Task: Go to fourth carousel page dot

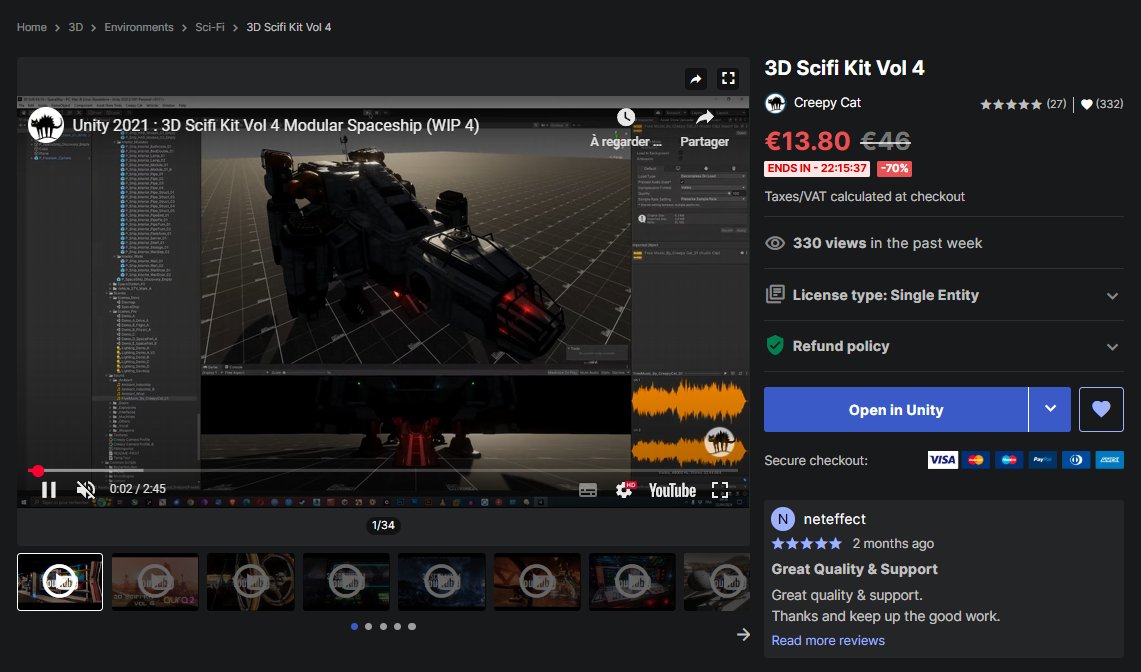Action: 397,626
